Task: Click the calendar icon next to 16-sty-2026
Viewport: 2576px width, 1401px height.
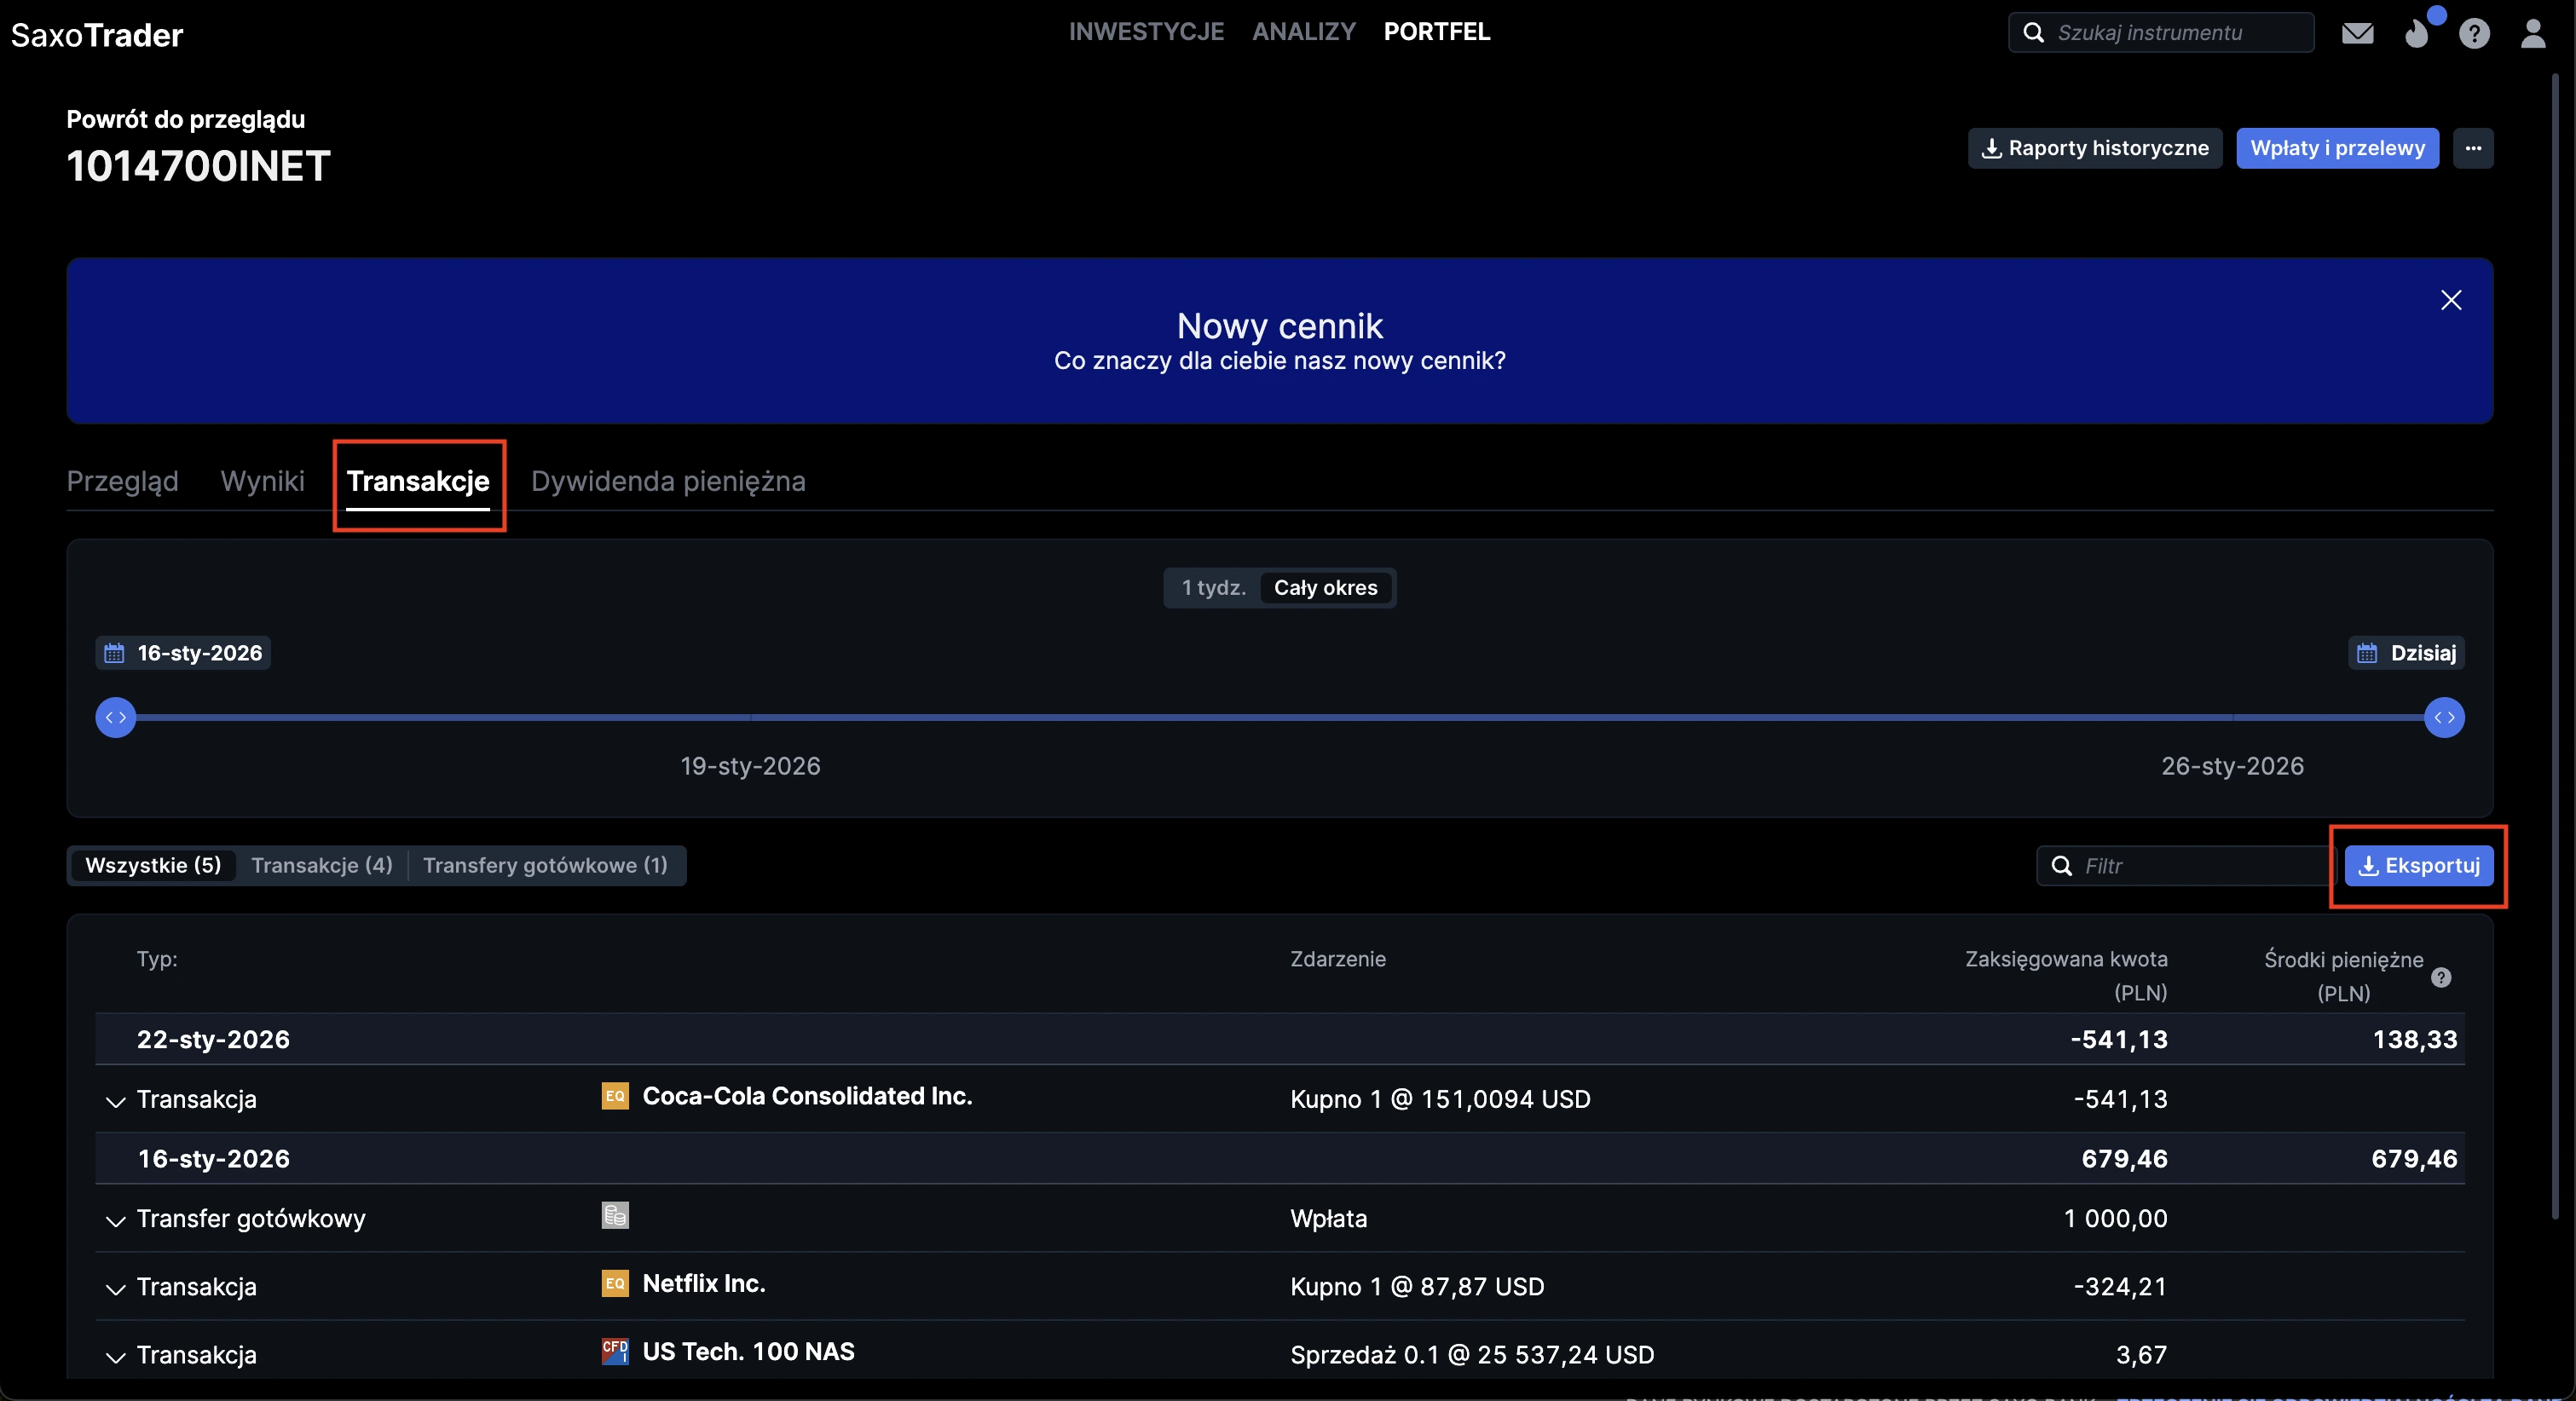Action: pyautogui.click(x=114, y=653)
